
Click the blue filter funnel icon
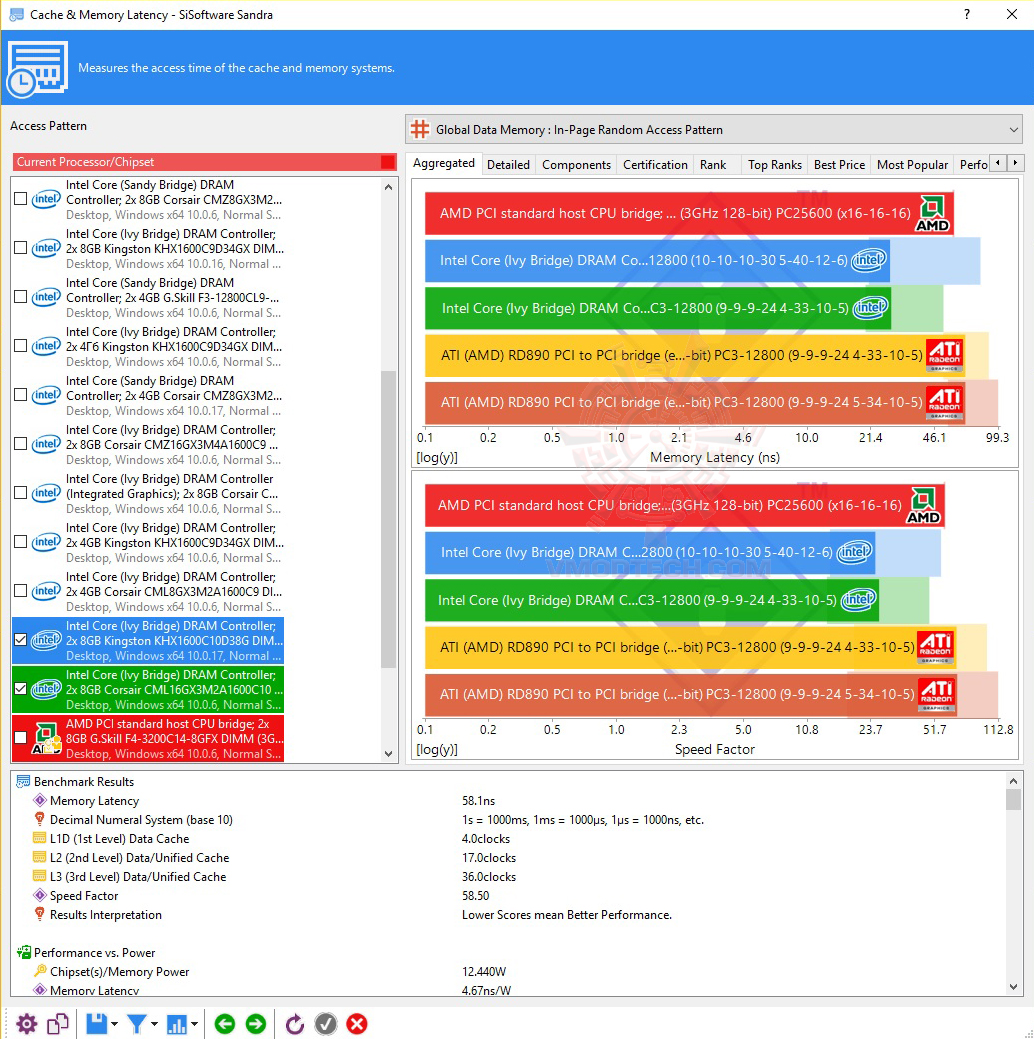(137, 1024)
